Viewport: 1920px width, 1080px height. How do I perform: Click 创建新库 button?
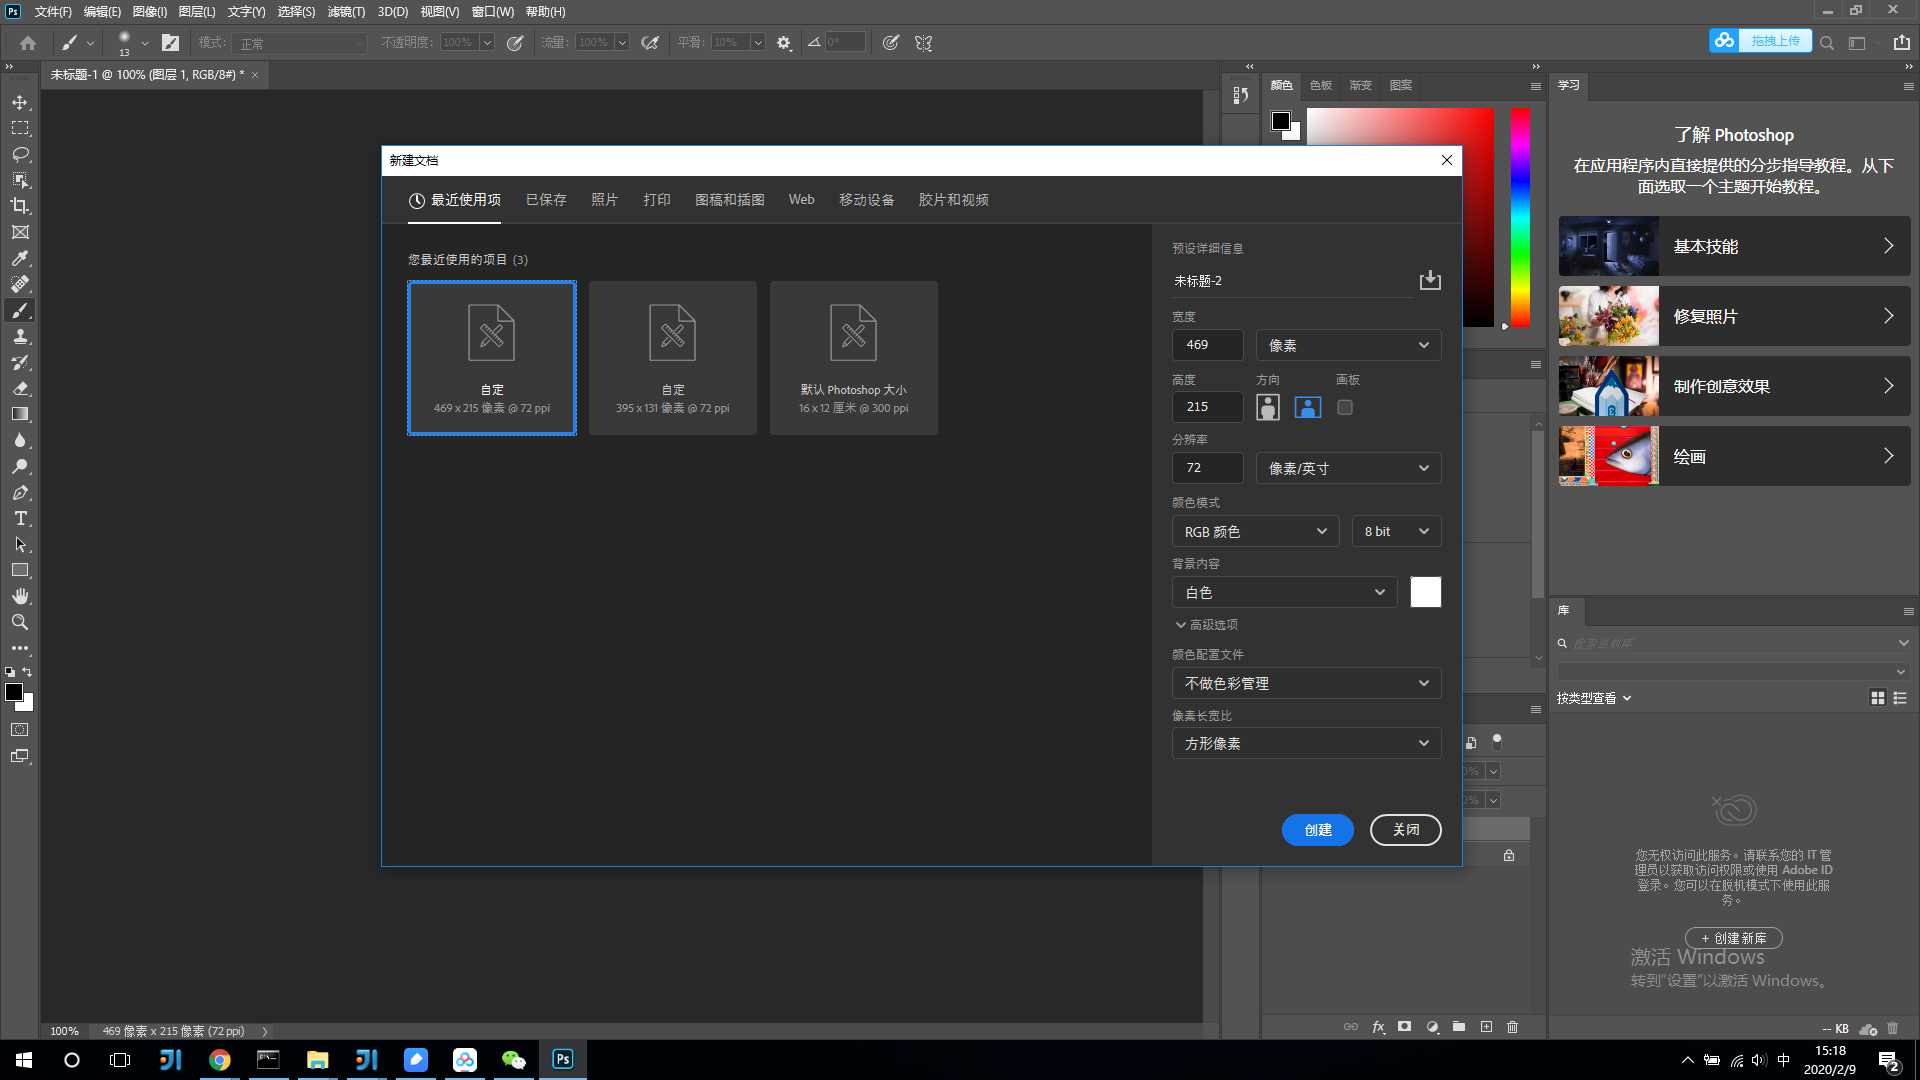pyautogui.click(x=1734, y=938)
